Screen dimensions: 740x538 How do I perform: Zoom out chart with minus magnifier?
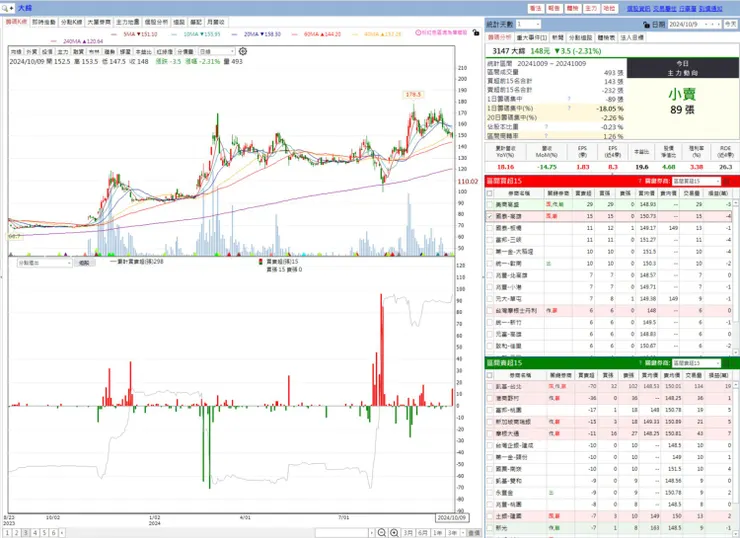pos(382,532)
